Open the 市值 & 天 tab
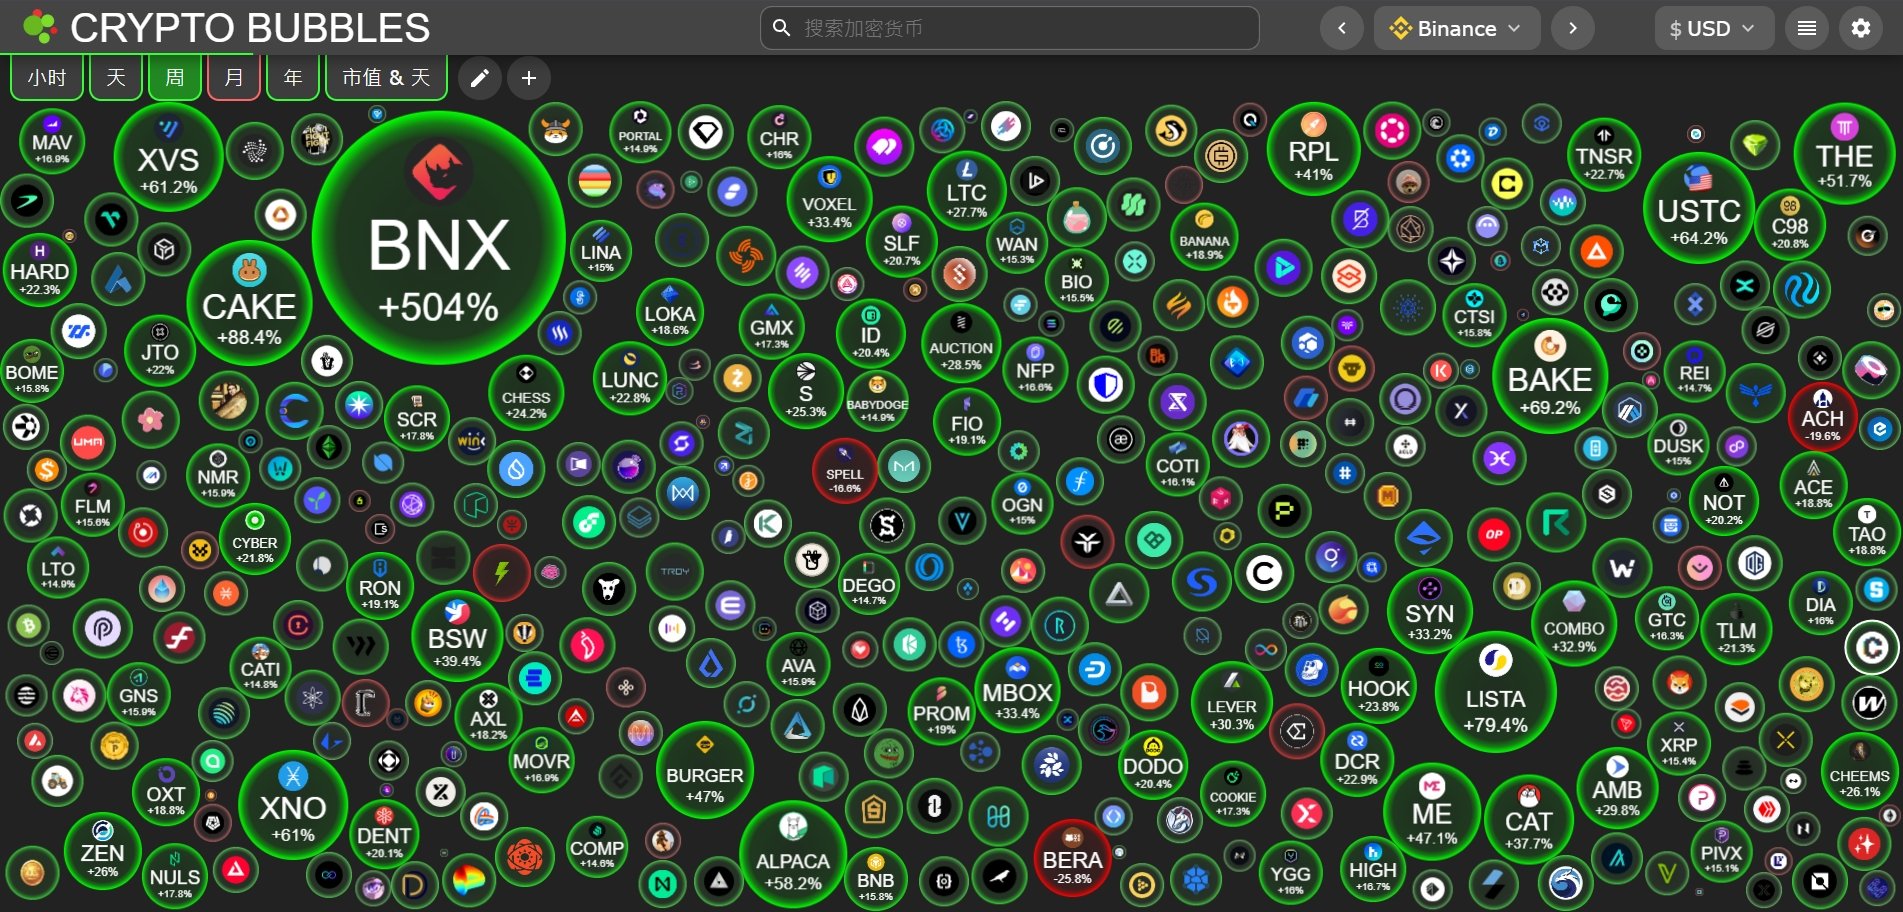1903x912 pixels. (386, 78)
